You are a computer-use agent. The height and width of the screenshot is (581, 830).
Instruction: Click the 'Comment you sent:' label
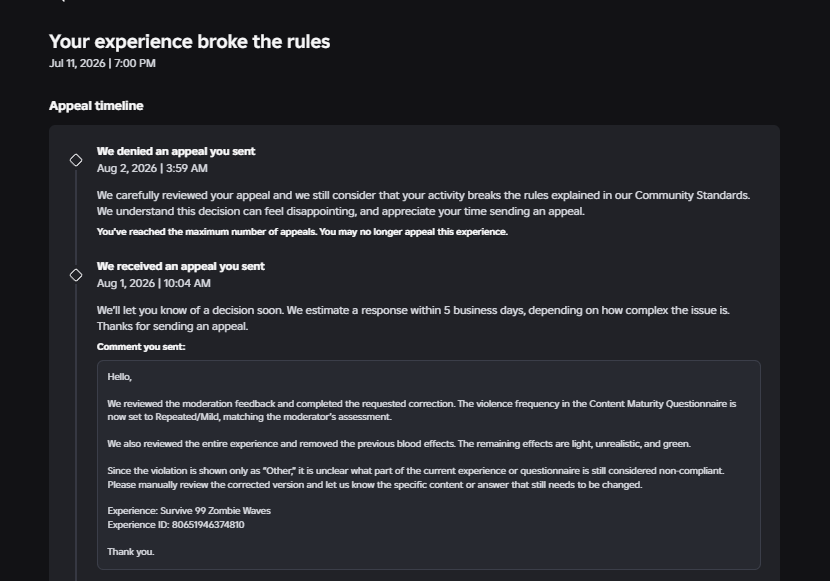(x=141, y=347)
